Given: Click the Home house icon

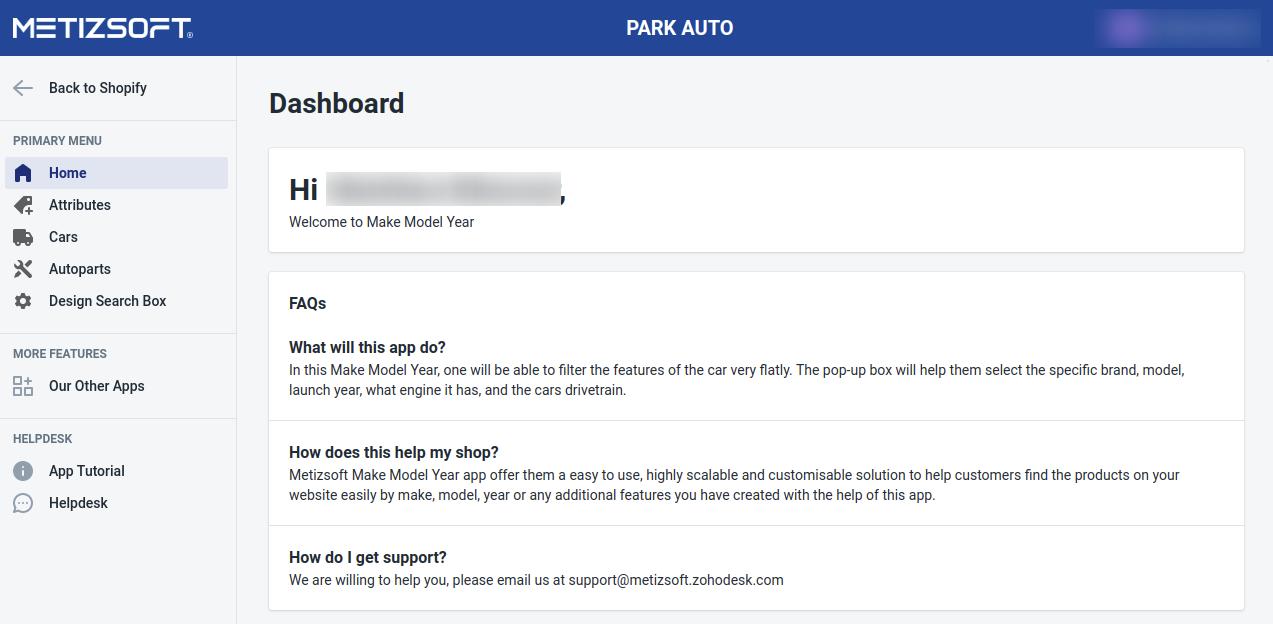Looking at the screenshot, I should [x=23, y=173].
